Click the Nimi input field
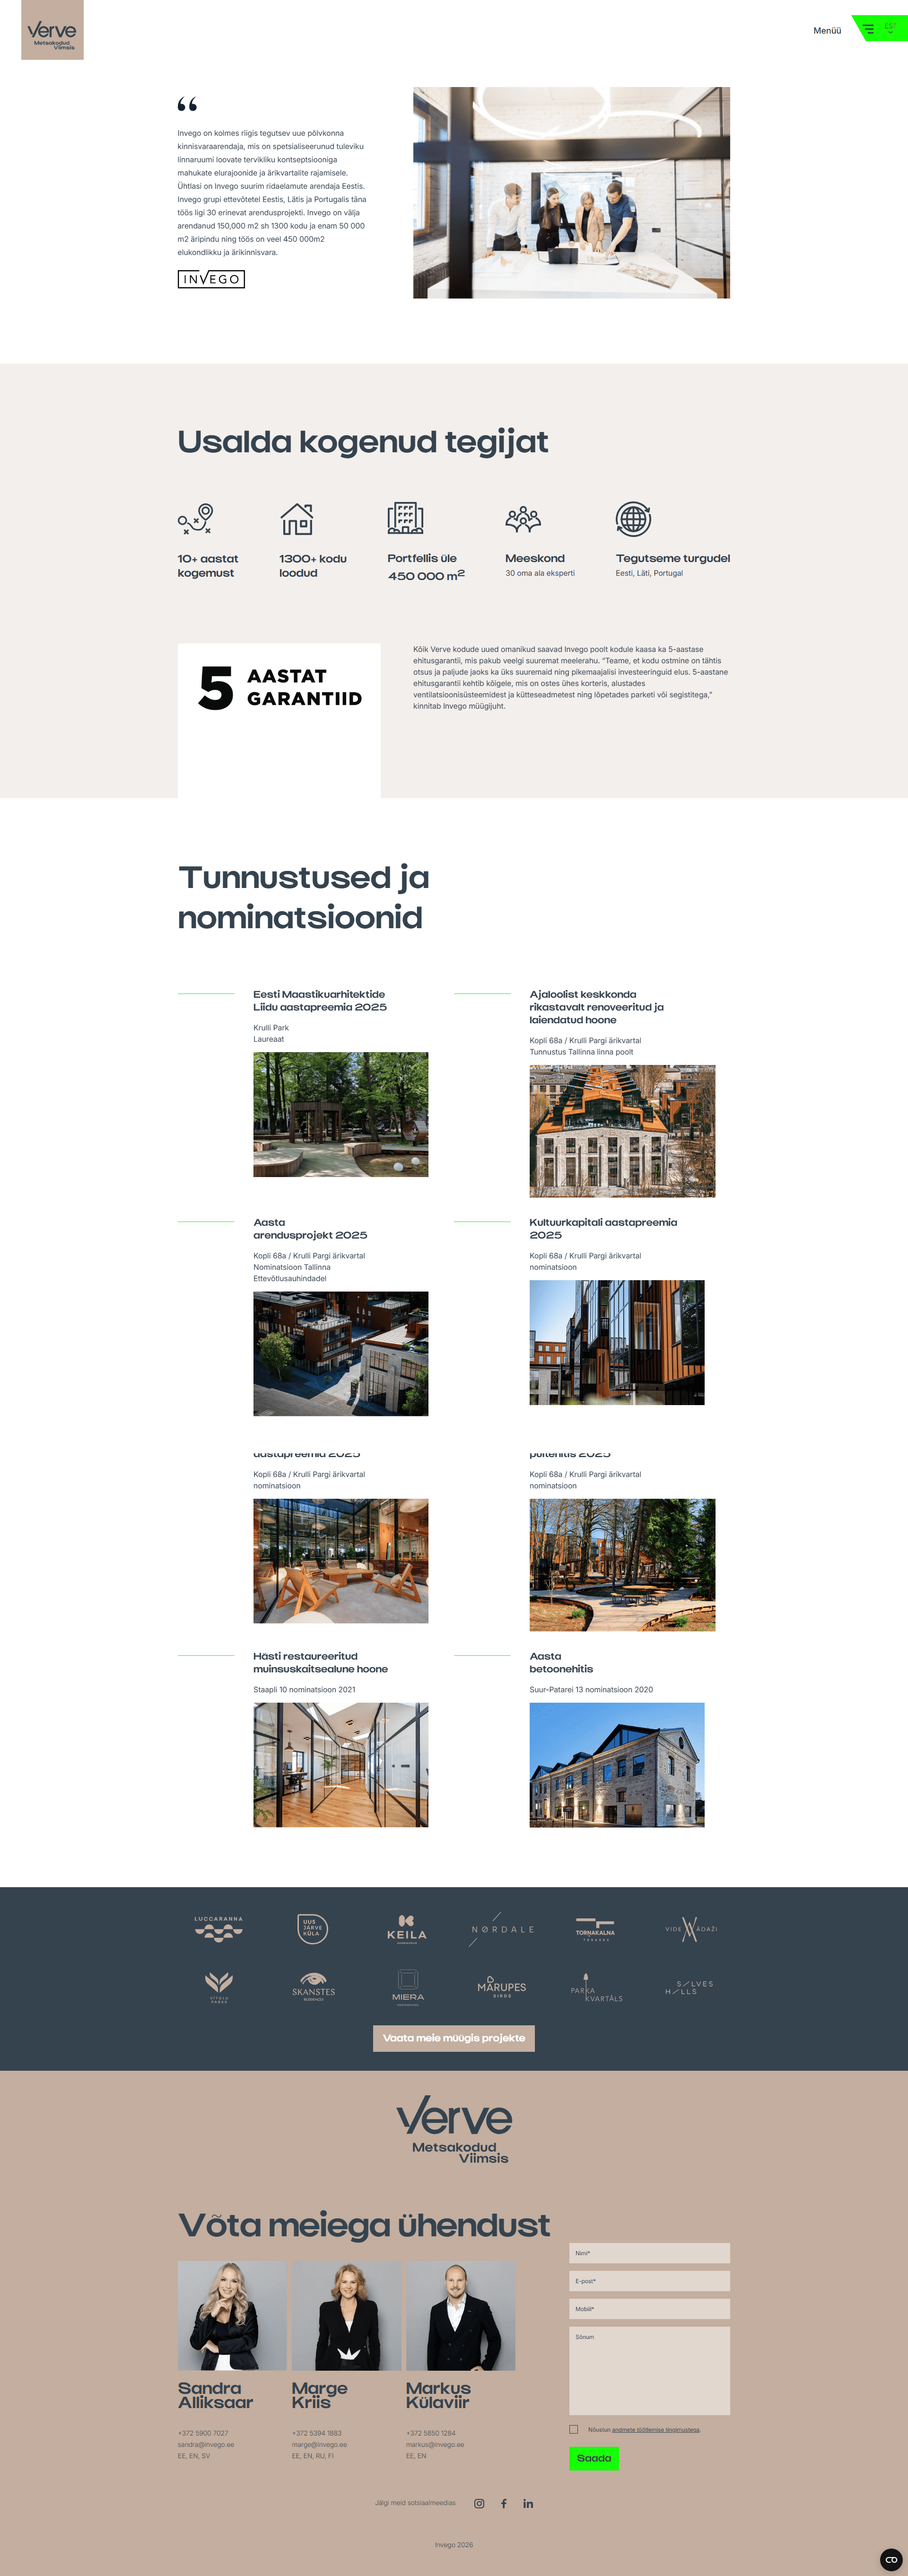Screen dimensions: 908x2576 click(x=650, y=2253)
